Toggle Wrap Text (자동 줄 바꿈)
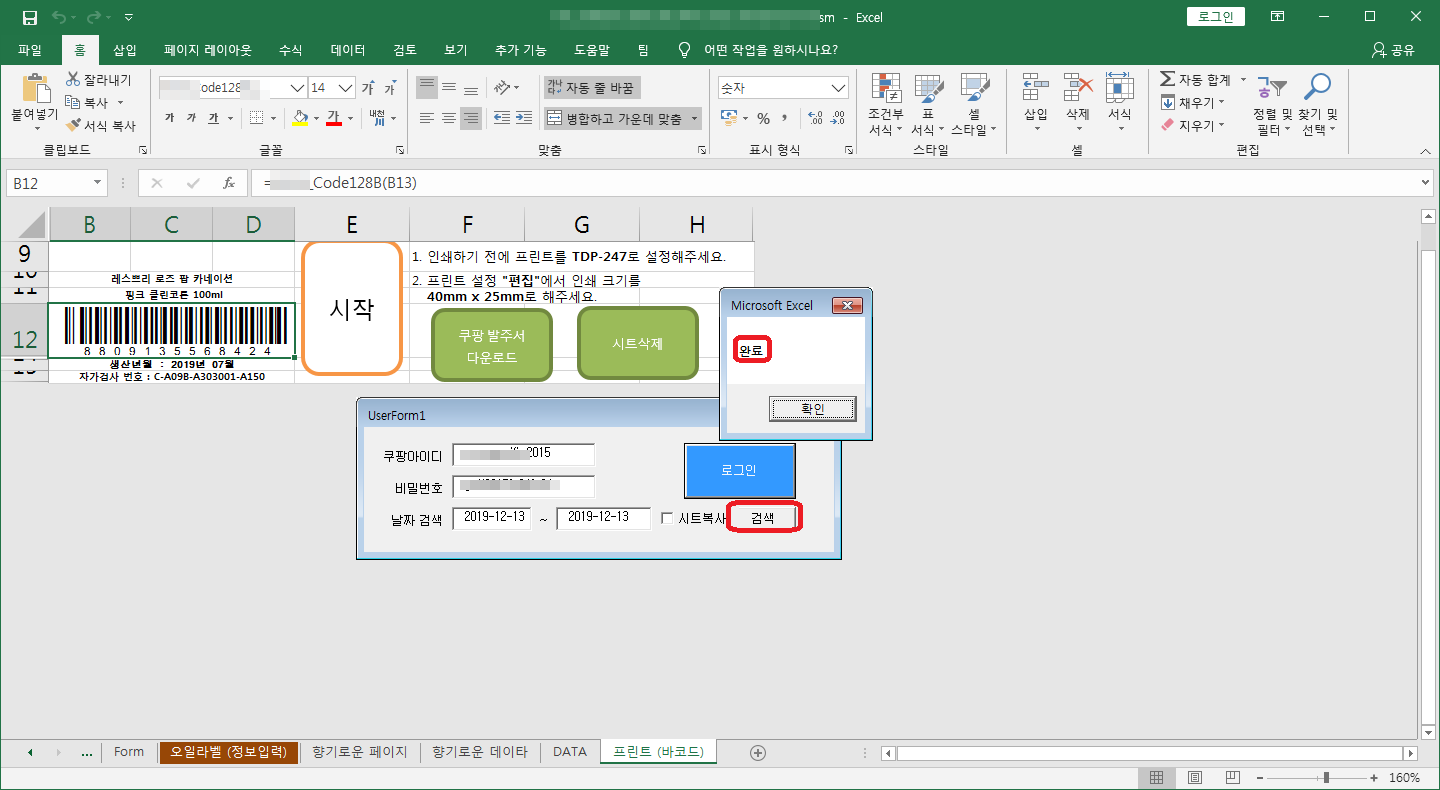 point(591,88)
